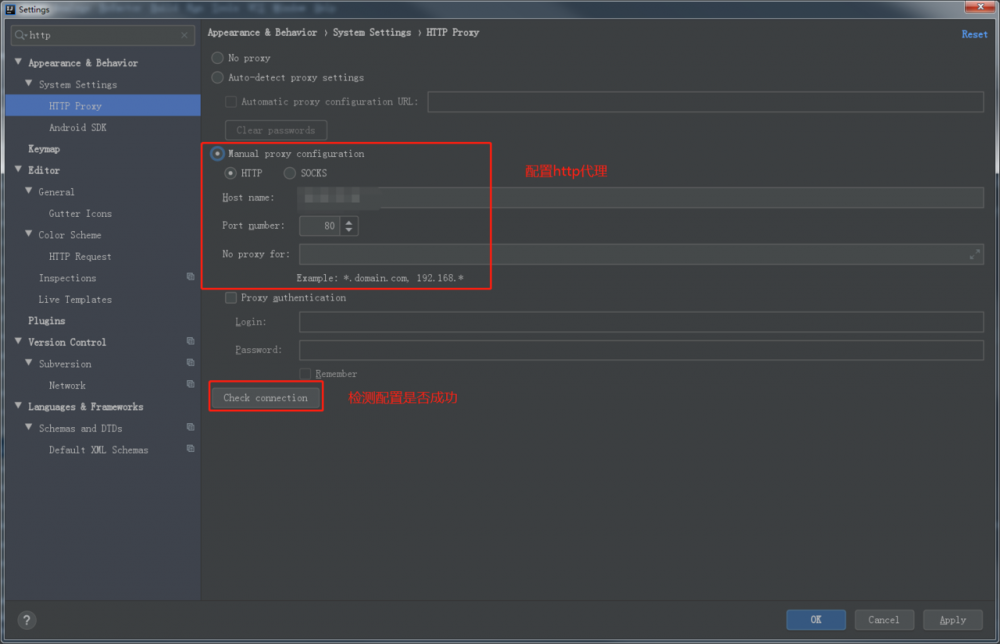Select Auto-detect proxy settings radio button
This screenshot has height=644, width=1000.
point(217,78)
